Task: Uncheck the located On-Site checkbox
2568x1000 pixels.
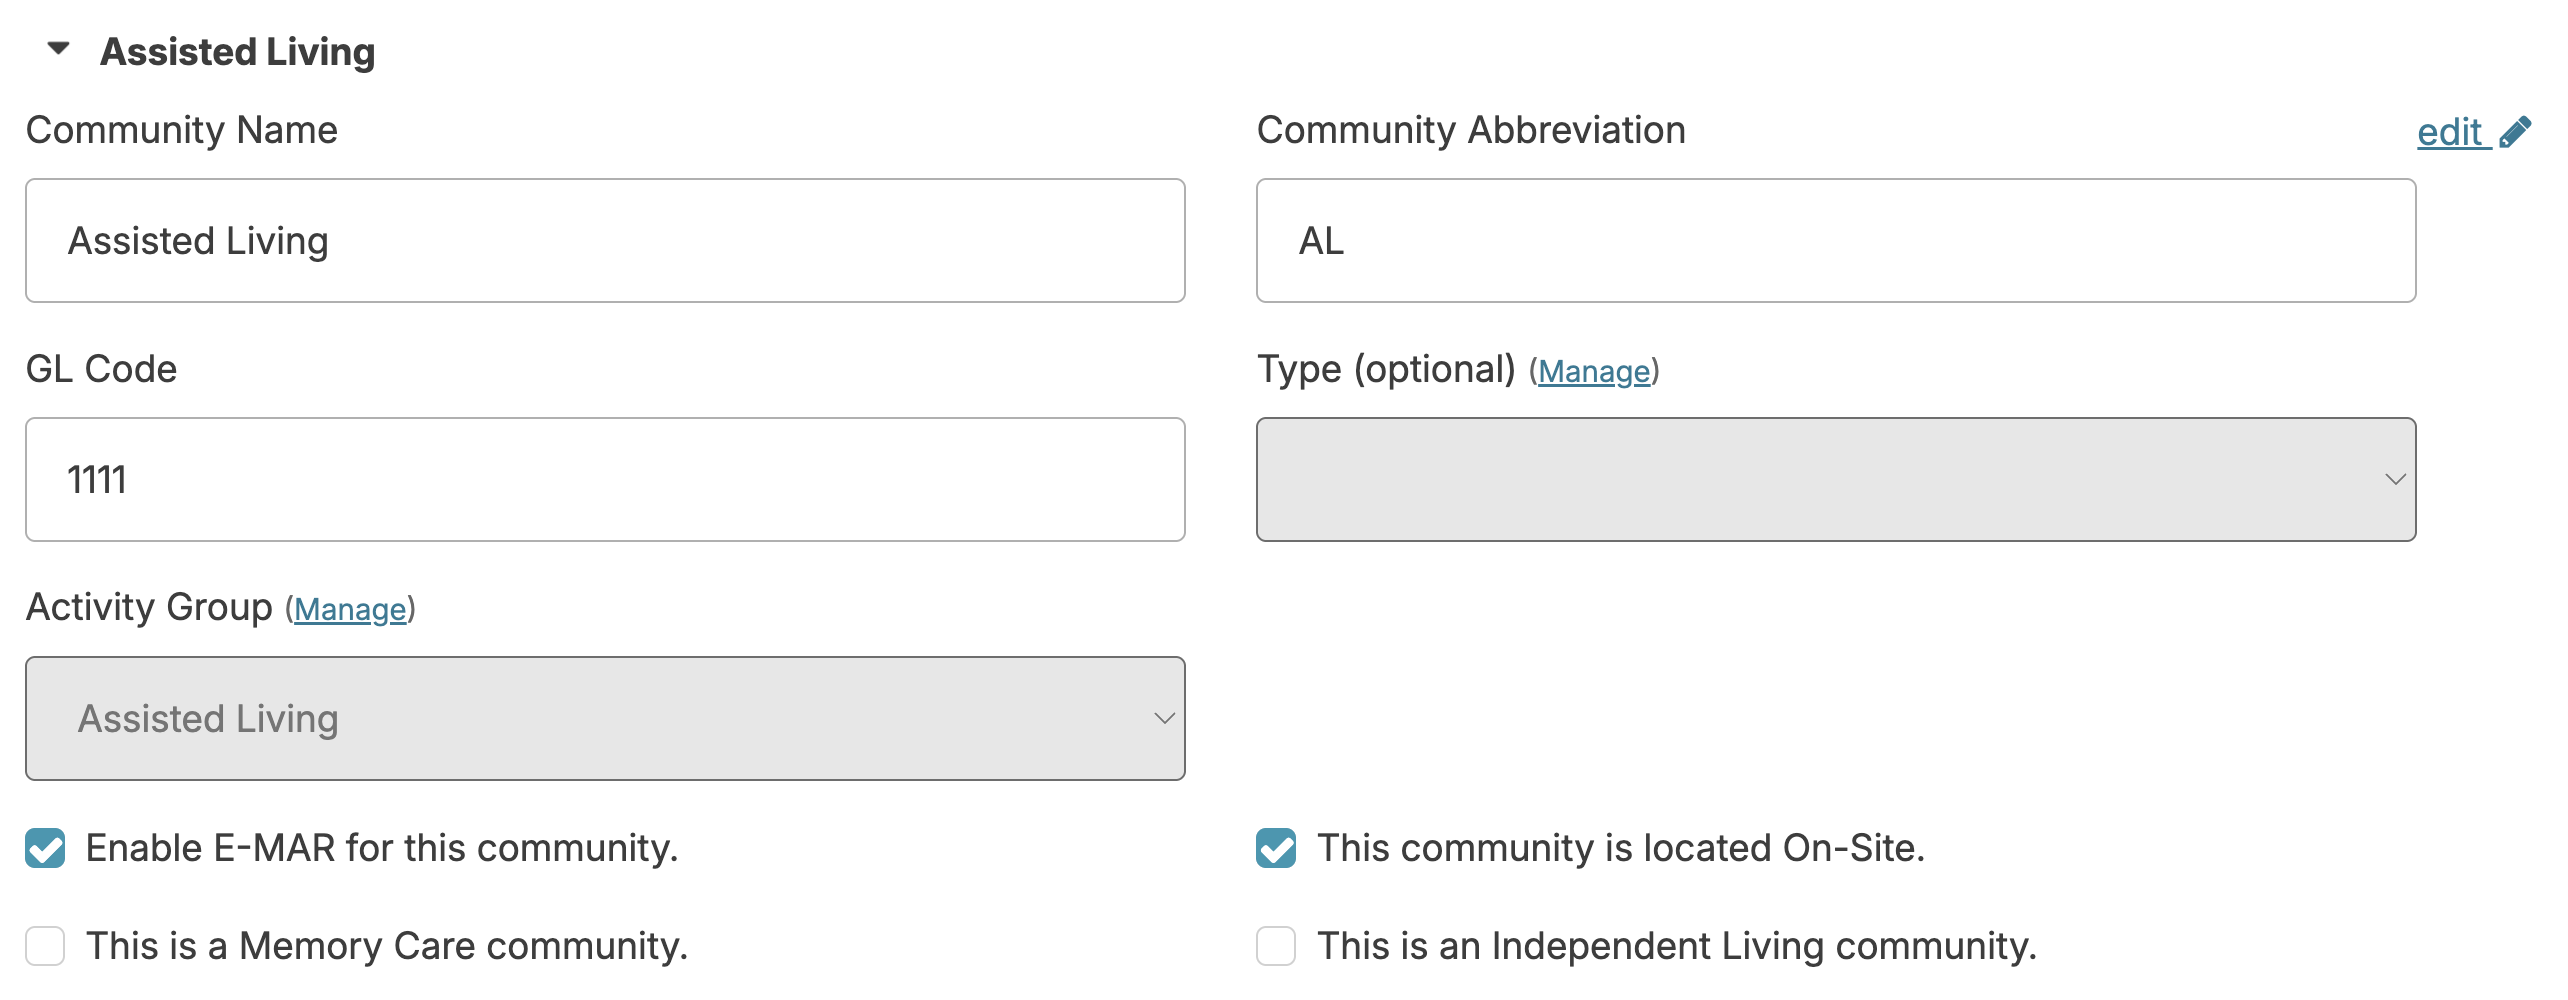Action: click(x=1276, y=848)
